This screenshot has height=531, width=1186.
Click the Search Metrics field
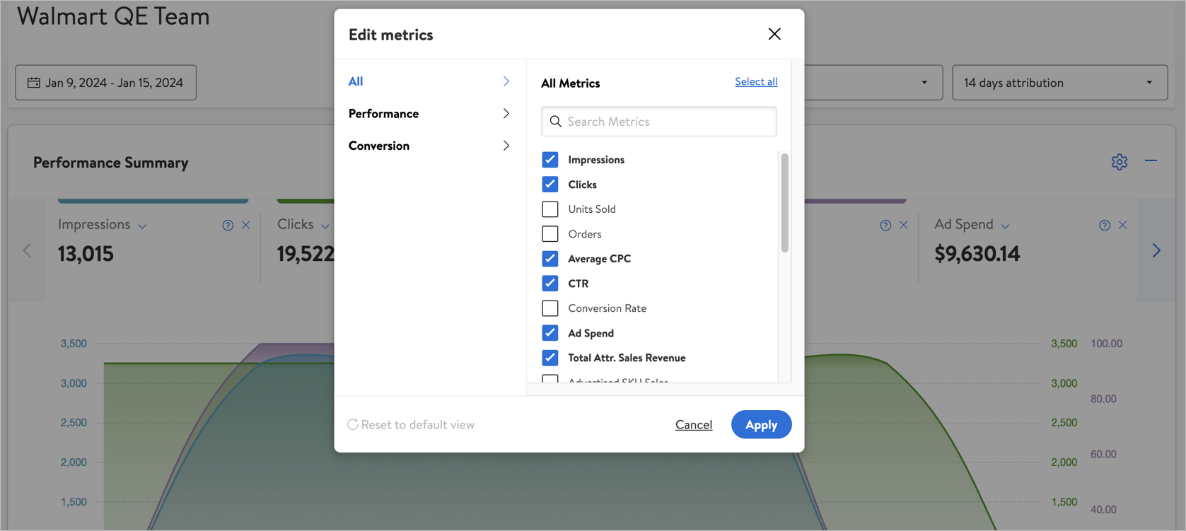(x=660, y=122)
